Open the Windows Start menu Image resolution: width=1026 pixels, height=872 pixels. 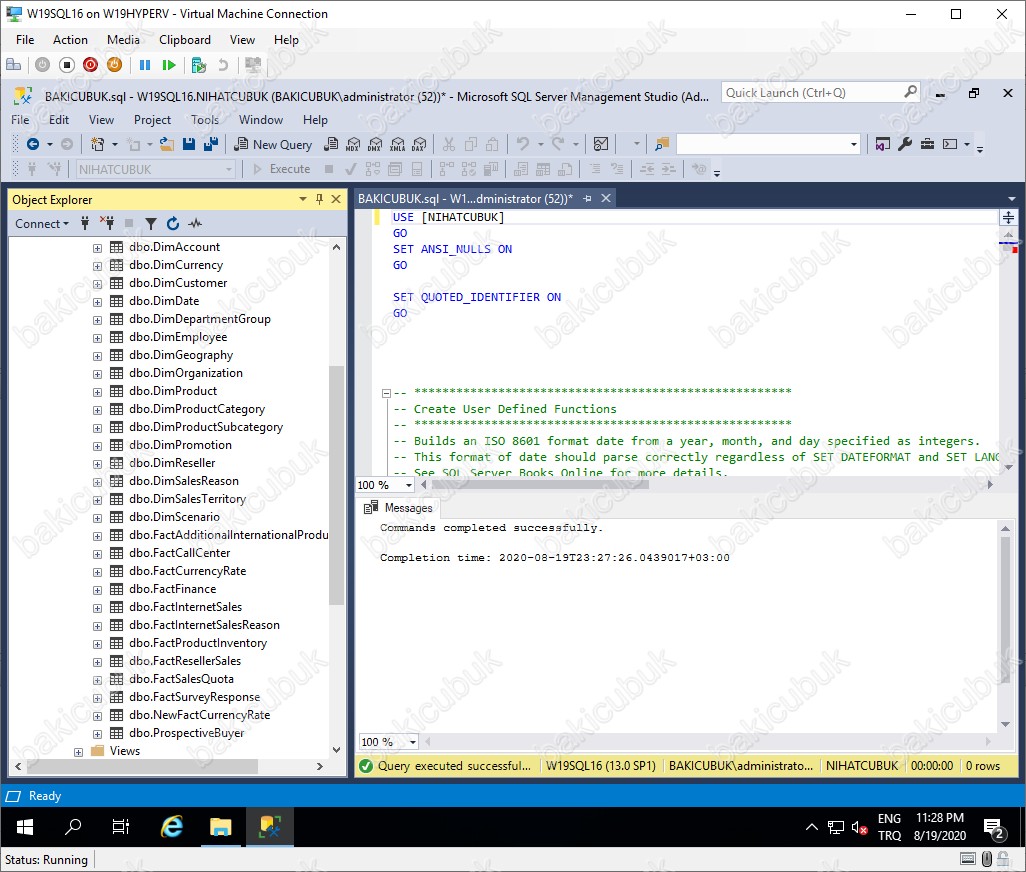(25, 828)
